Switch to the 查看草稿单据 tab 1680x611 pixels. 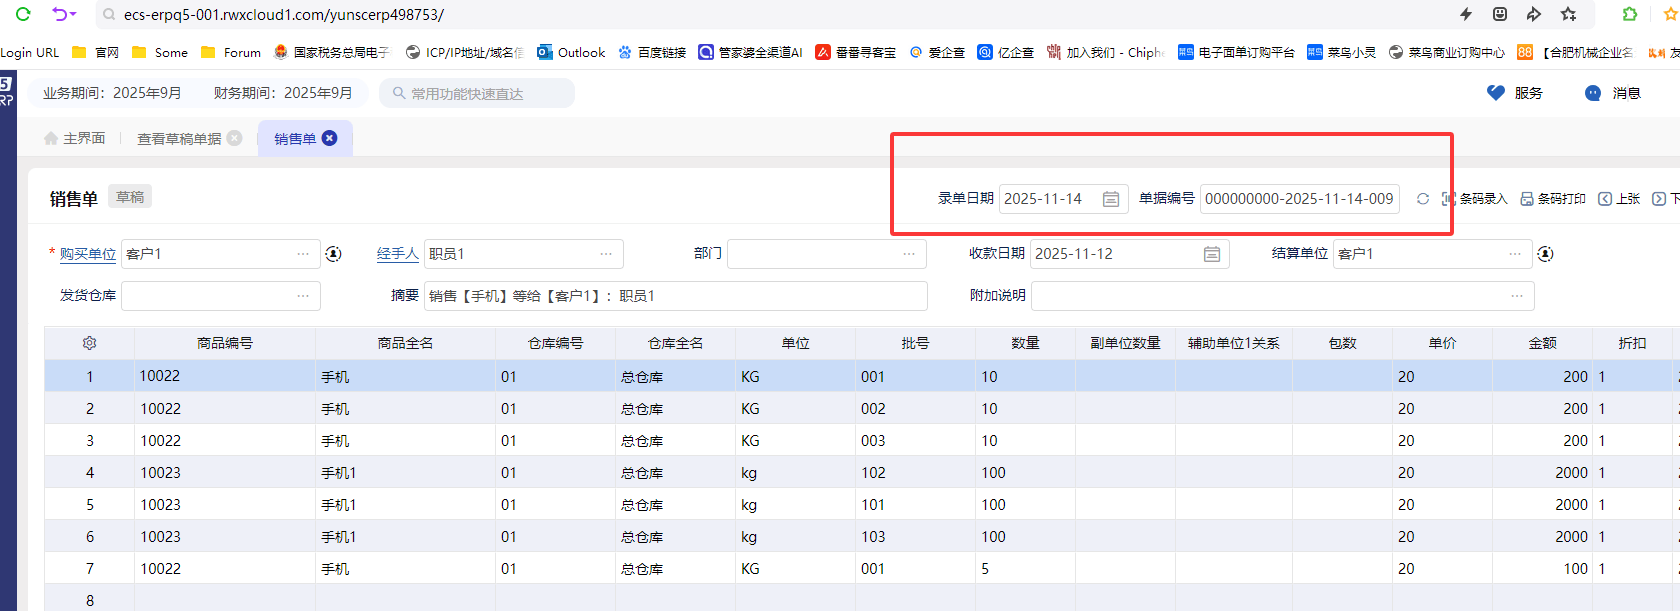pos(179,138)
